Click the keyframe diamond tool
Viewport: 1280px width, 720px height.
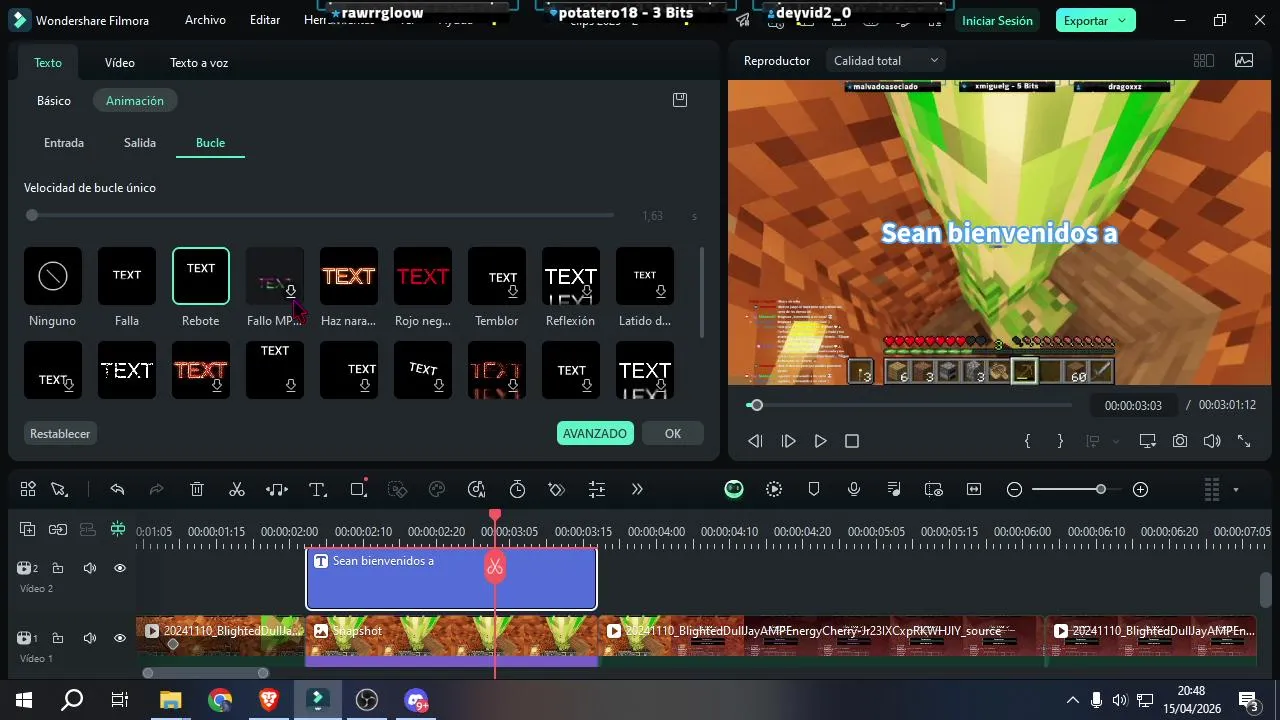[557, 489]
